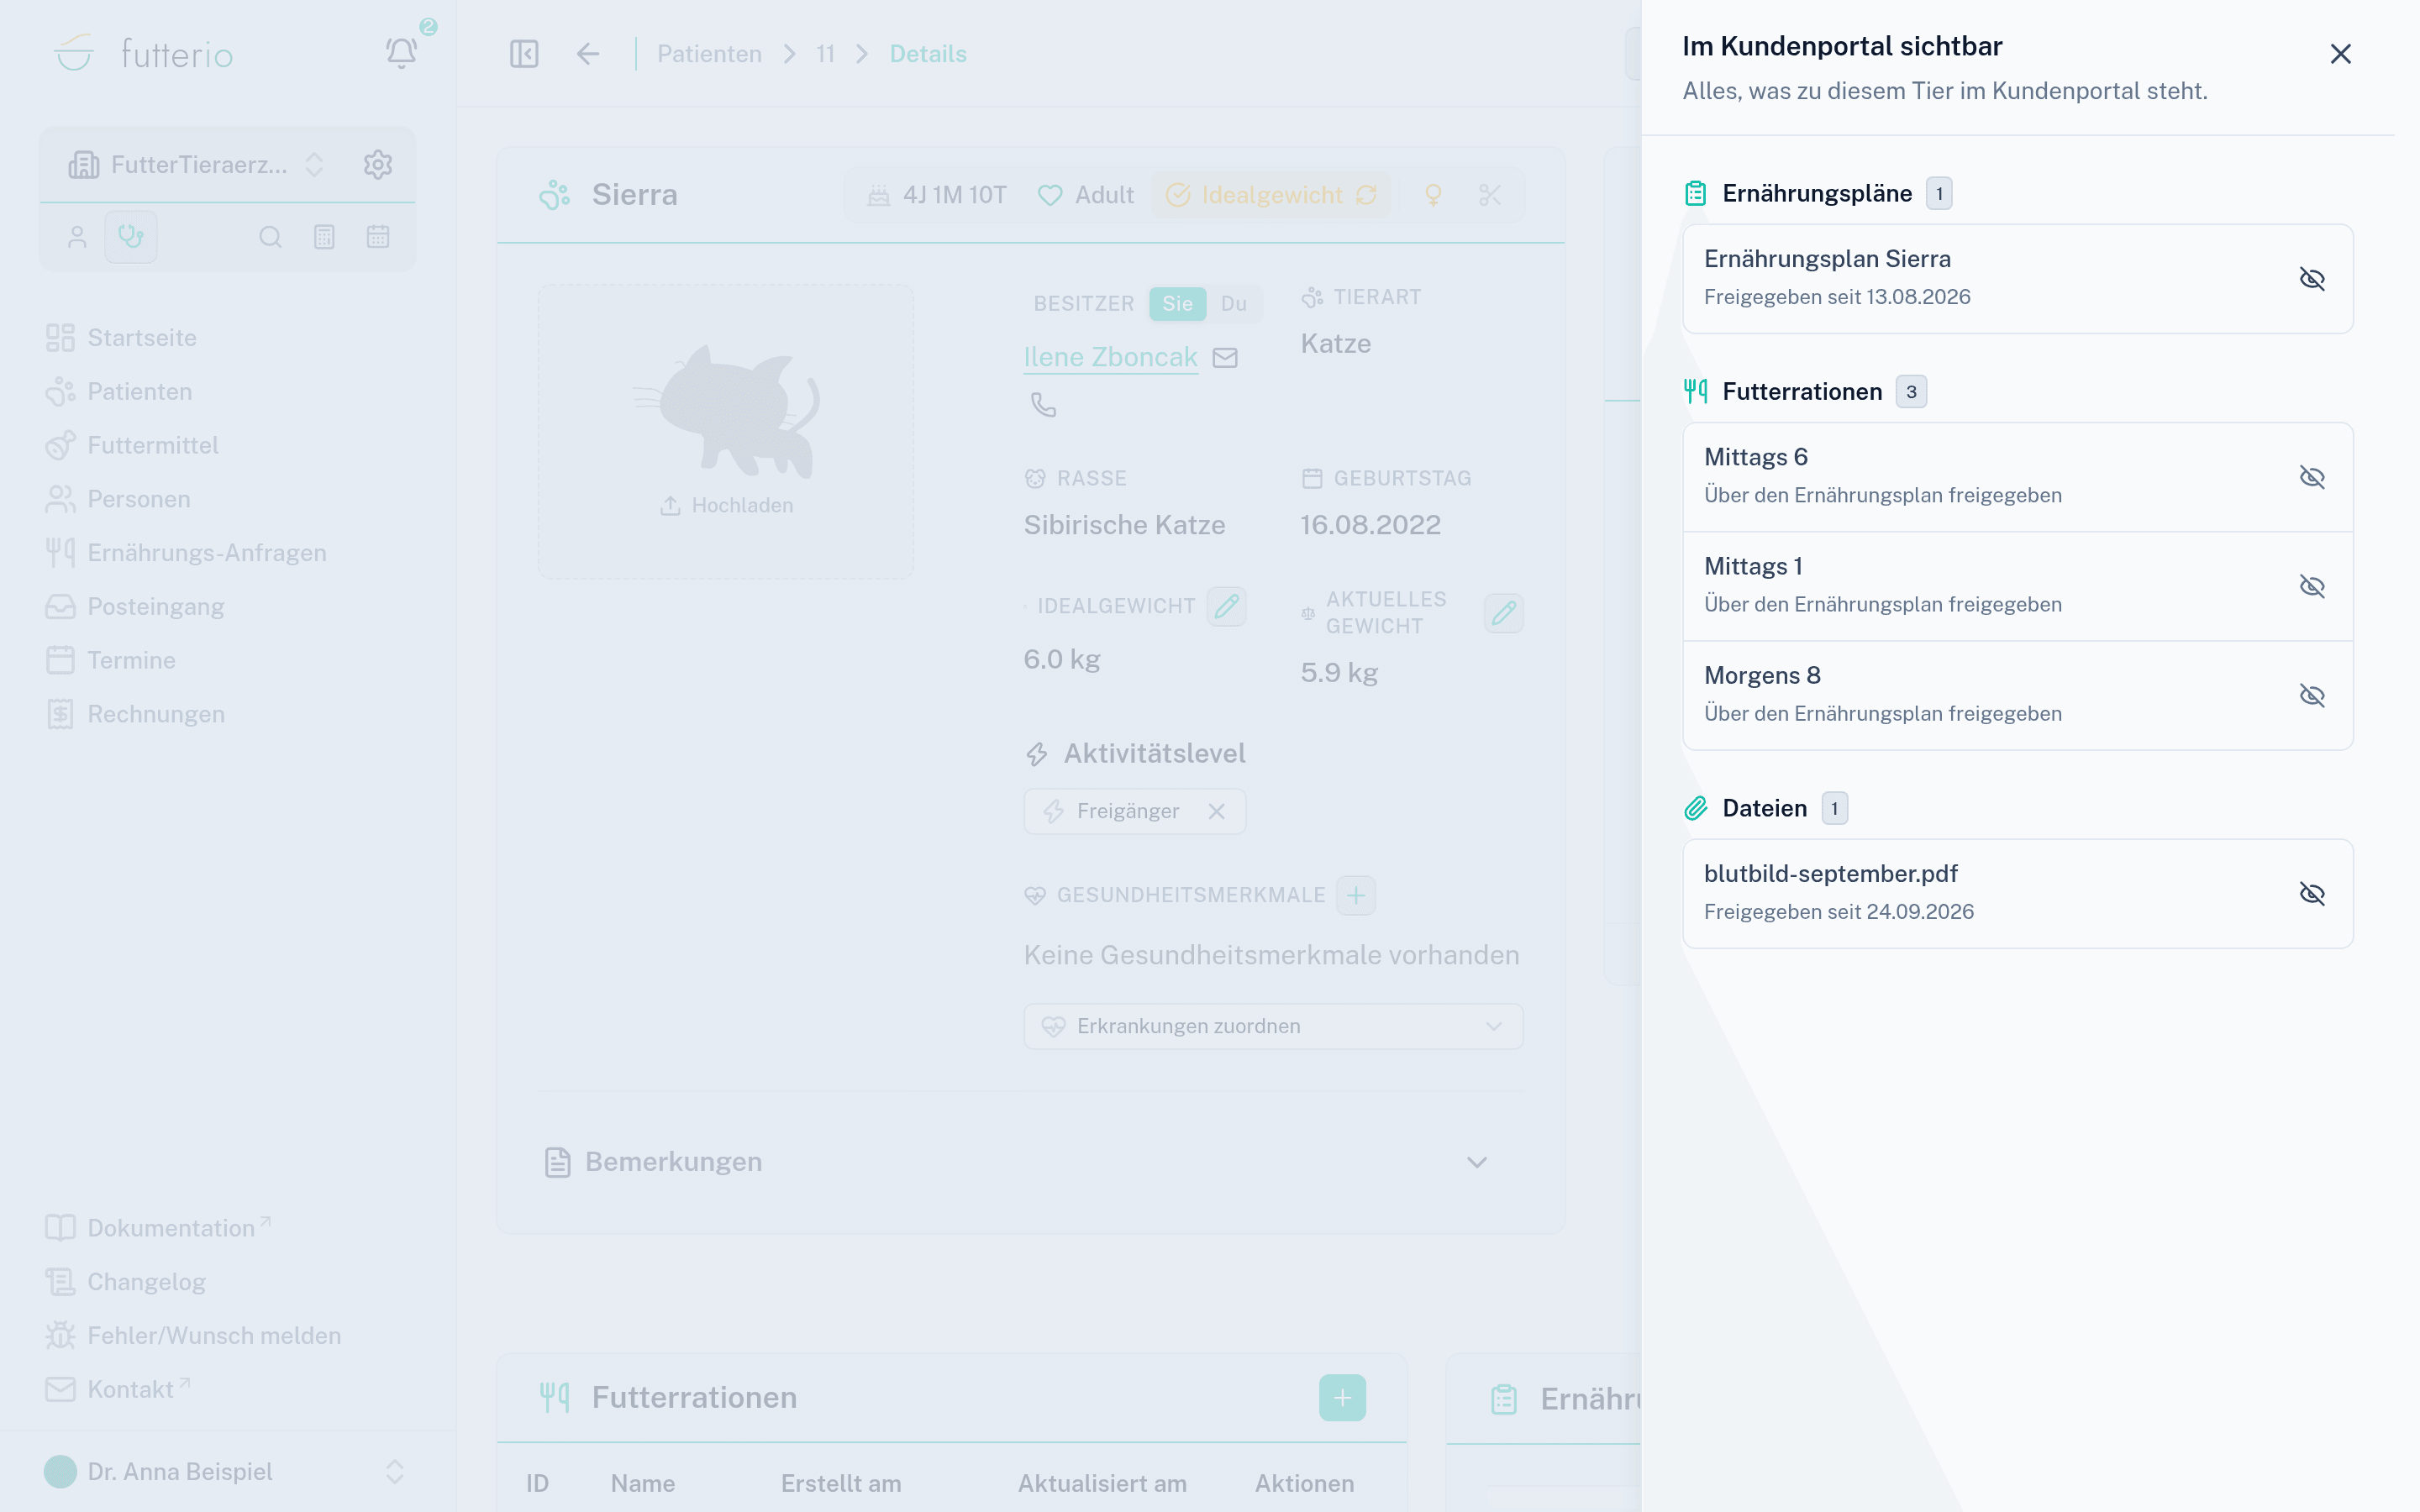Click the female gender icon
Viewport: 2420px width, 1512px height.
[1433, 195]
